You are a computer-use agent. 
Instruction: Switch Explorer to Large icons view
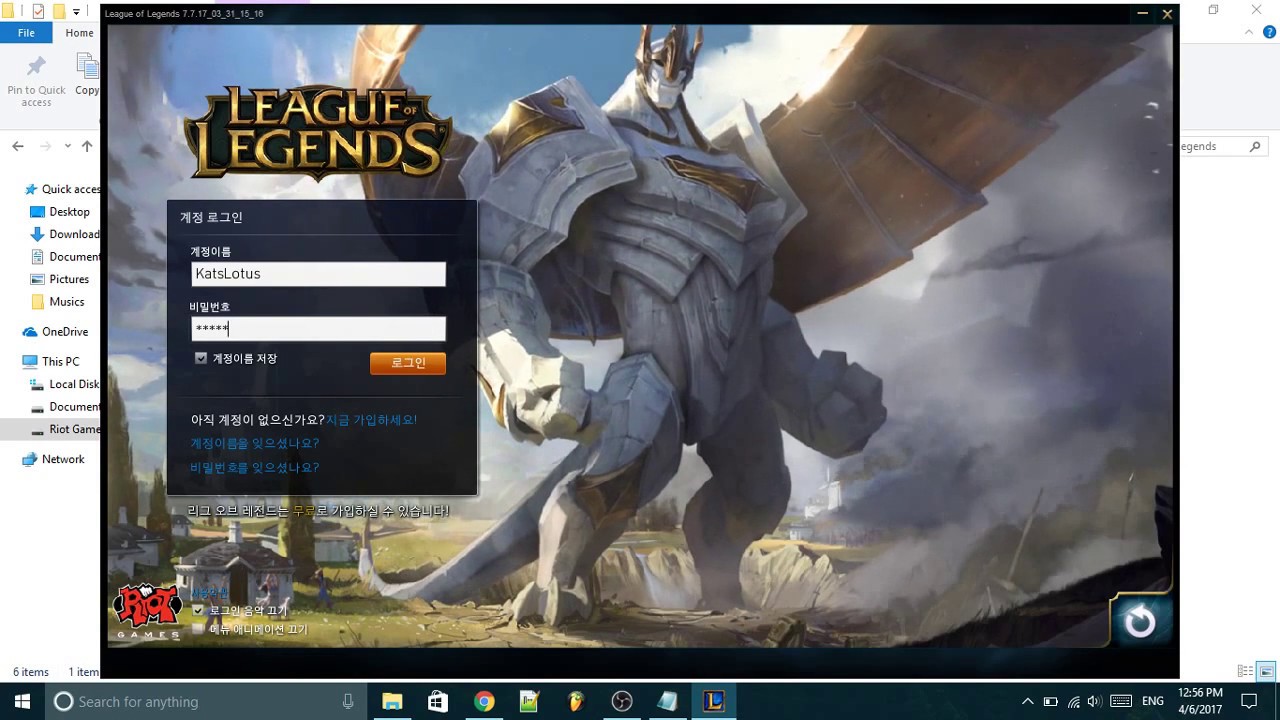pos(1266,672)
